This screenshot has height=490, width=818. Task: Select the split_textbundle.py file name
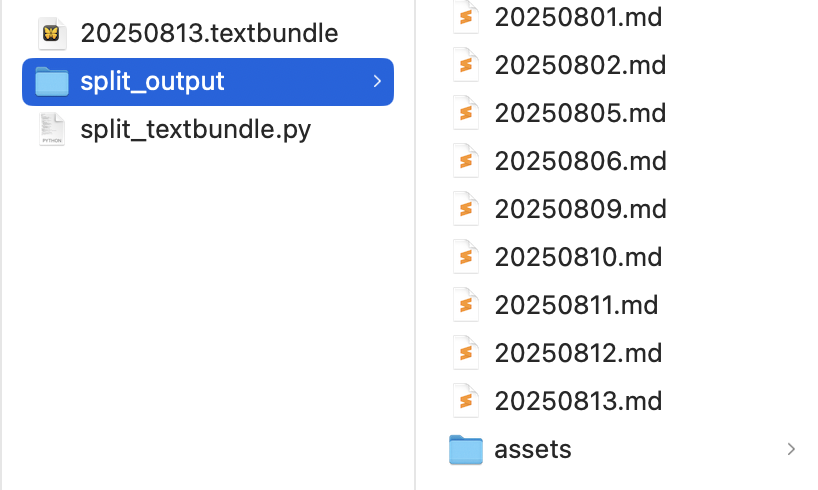click(x=196, y=129)
